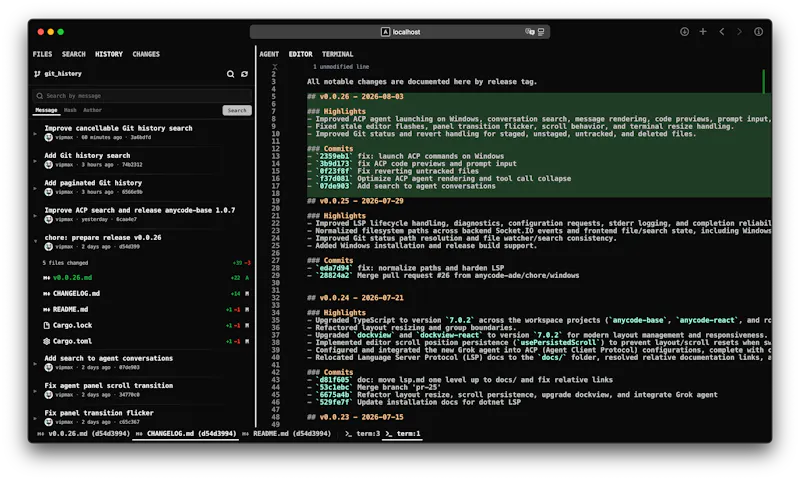Click the gear icon beside Cargo.toml
The height and width of the screenshot is (480, 800).
coord(46,341)
